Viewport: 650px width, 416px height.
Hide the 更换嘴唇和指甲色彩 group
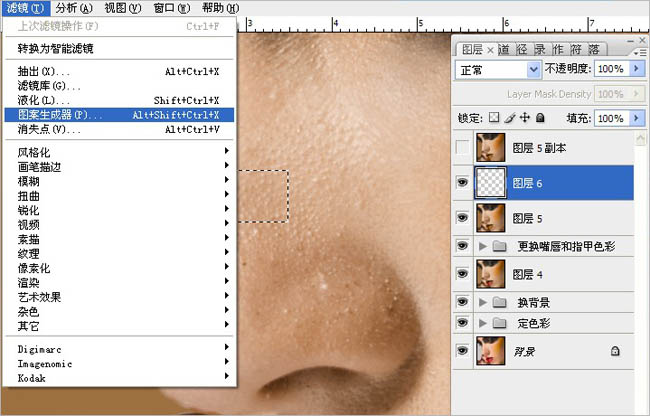point(463,246)
